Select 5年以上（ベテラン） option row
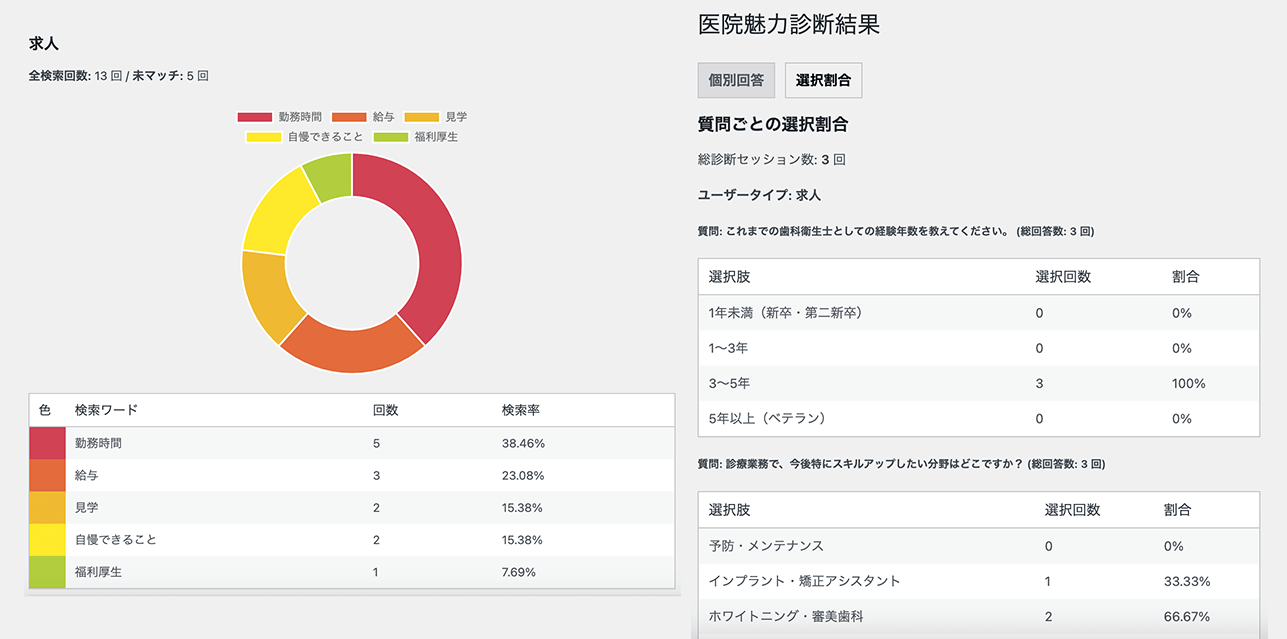This screenshot has height=639, width=1287. (979, 418)
